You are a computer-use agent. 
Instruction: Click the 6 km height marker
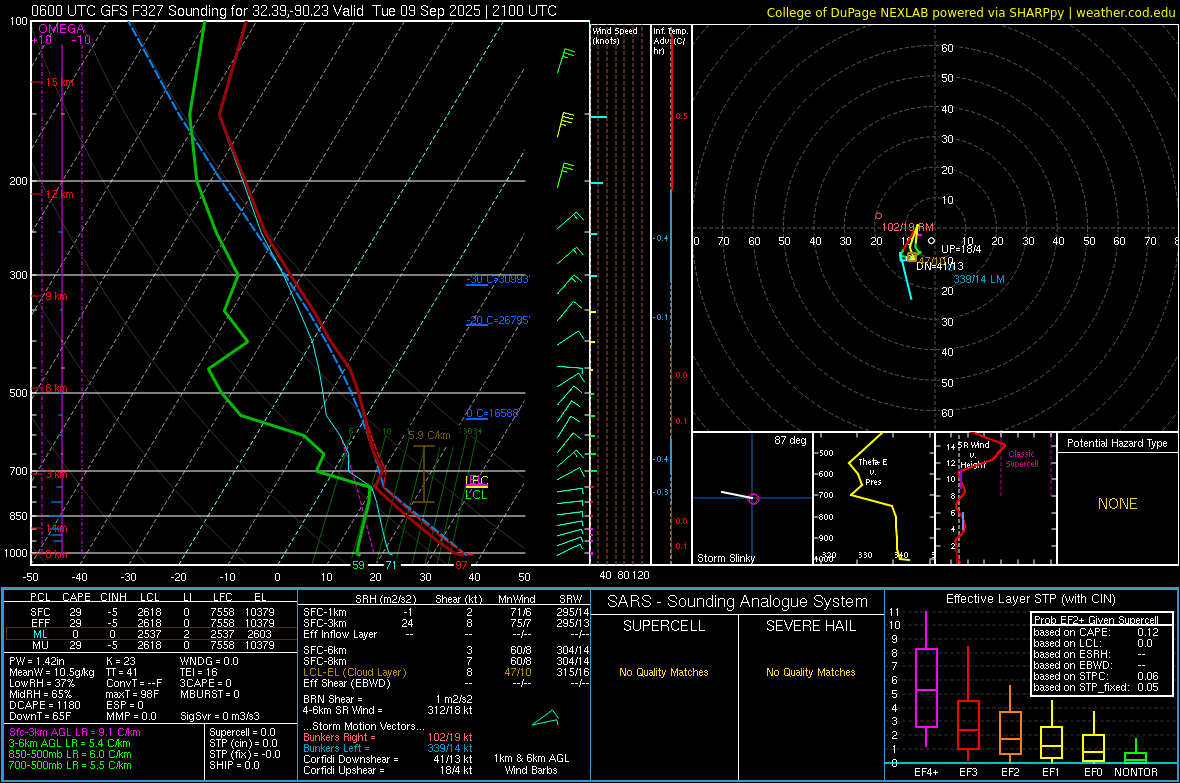[x=56, y=388]
